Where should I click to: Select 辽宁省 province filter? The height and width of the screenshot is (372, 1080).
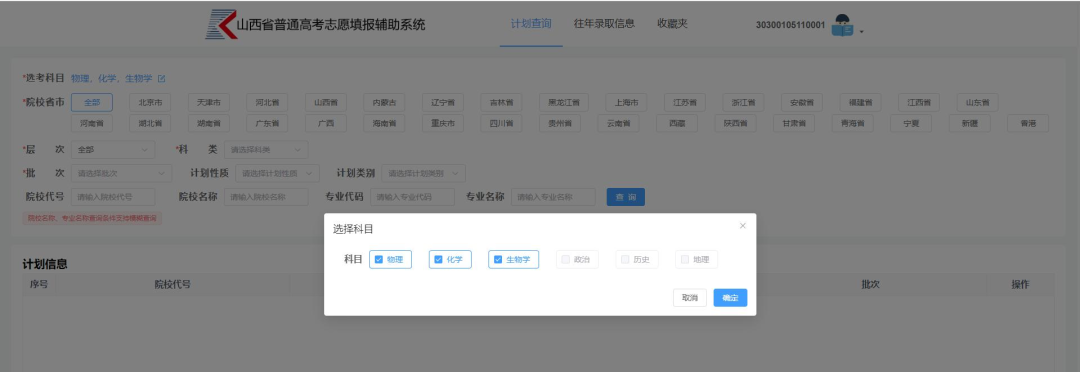[x=443, y=103]
